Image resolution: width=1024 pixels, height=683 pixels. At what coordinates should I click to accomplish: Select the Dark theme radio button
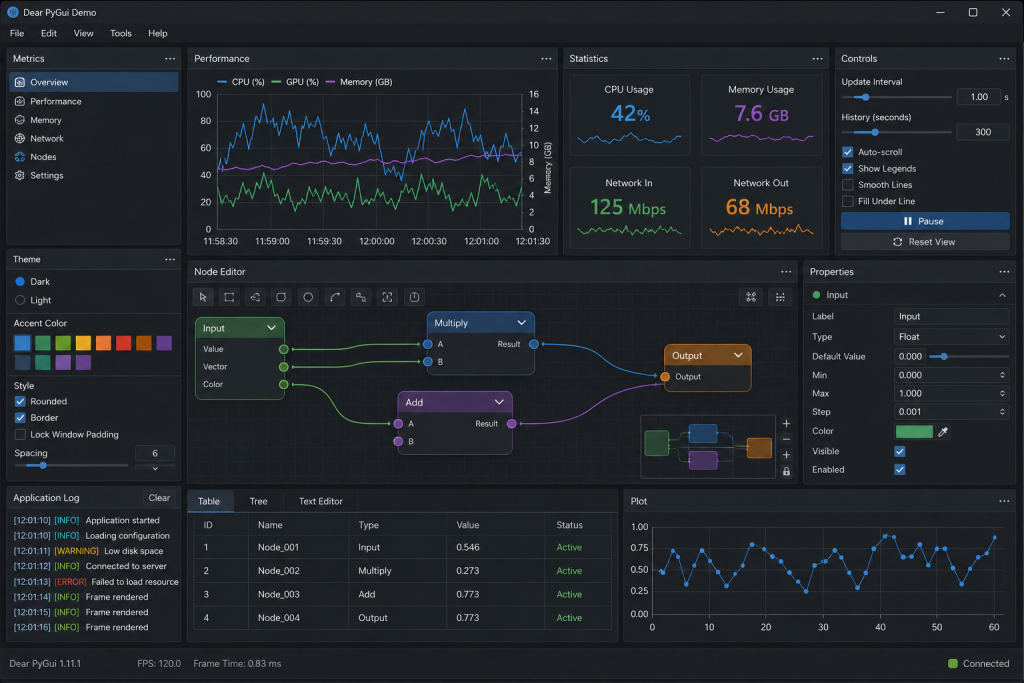pyautogui.click(x=20, y=281)
